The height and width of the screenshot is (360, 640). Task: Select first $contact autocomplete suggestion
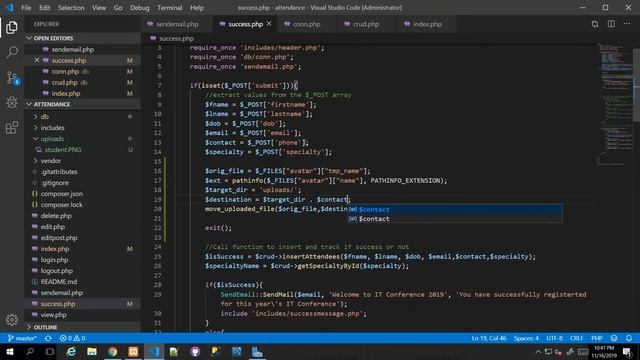point(455,209)
